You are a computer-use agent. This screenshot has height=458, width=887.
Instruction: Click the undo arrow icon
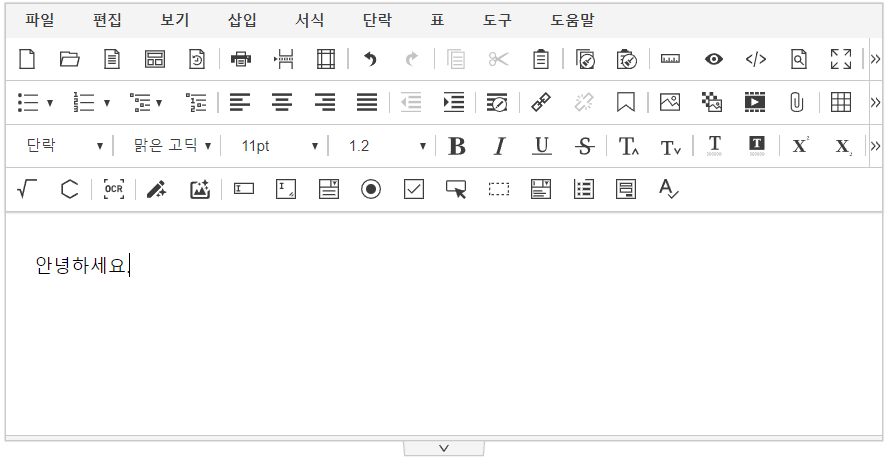point(370,59)
